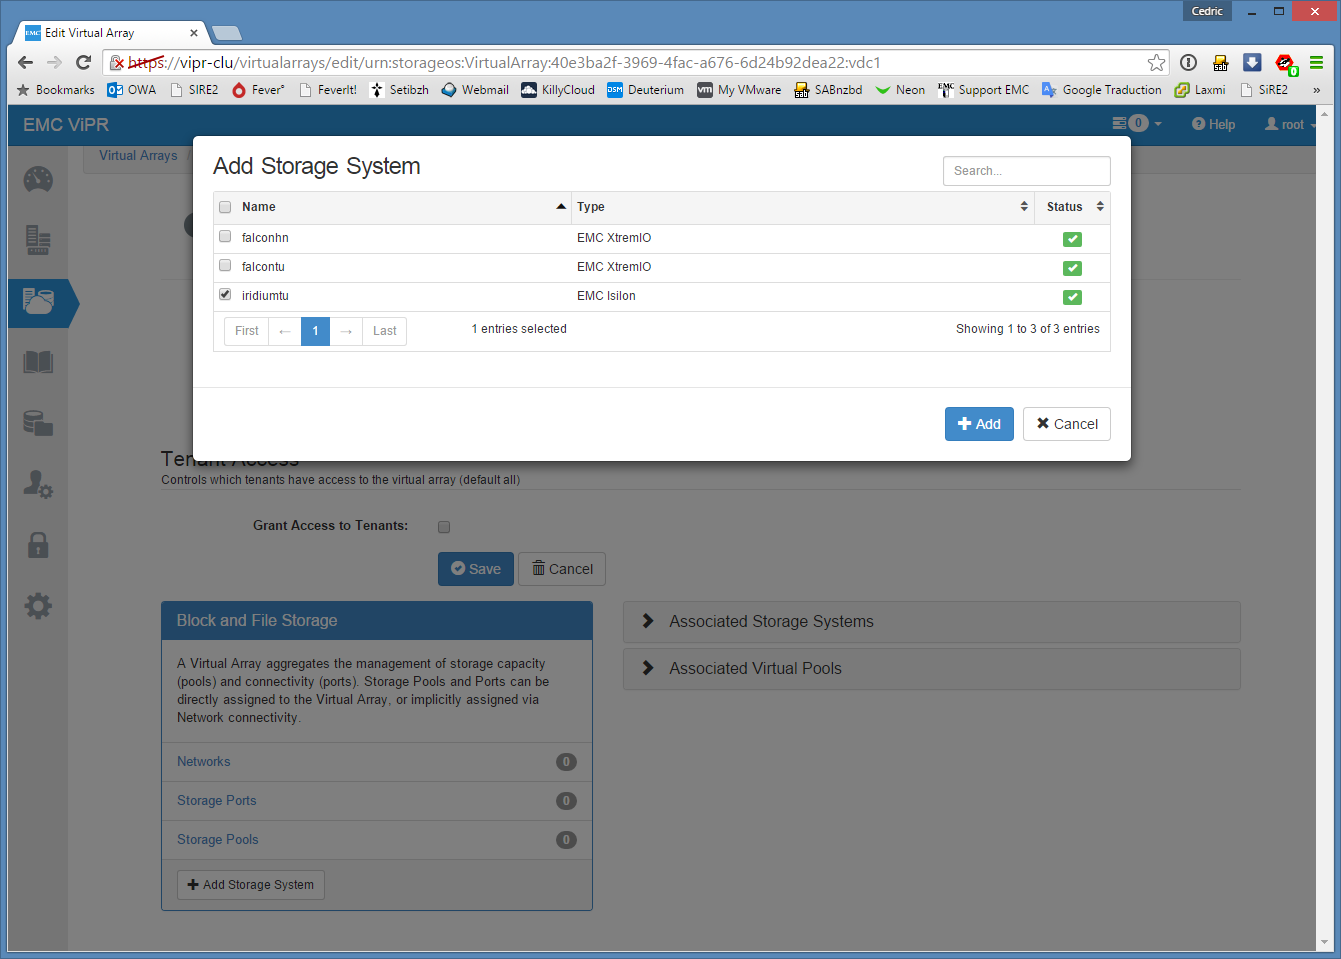The width and height of the screenshot is (1341, 959).
Task: Open the Help menu in header
Action: (1213, 125)
